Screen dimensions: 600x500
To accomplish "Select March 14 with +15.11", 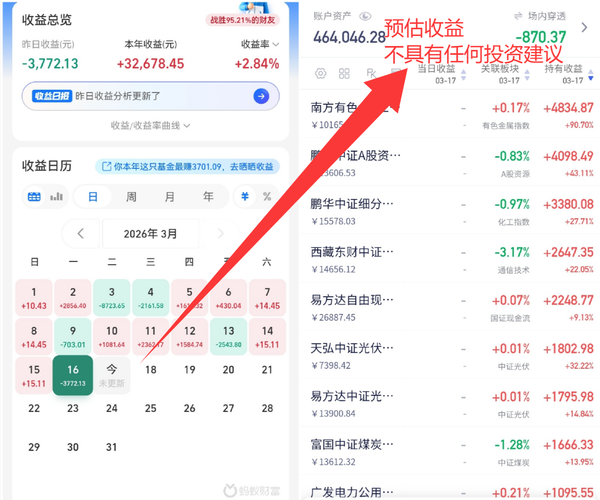I will click(267, 337).
